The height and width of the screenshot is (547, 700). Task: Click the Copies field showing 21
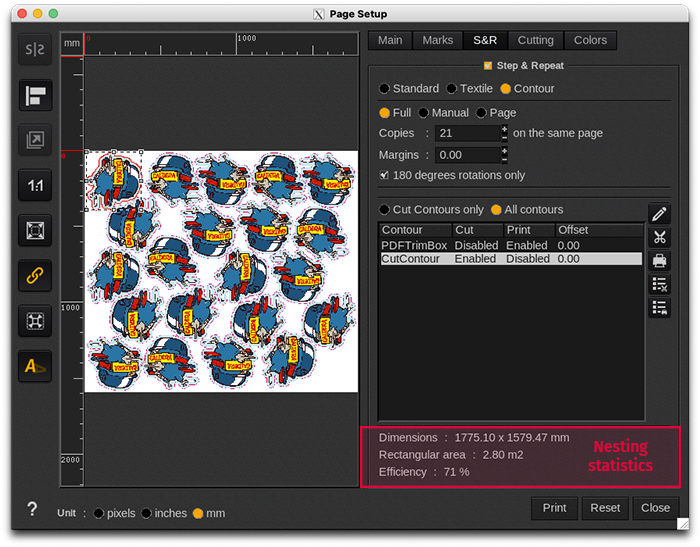click(x=467, y=133)
